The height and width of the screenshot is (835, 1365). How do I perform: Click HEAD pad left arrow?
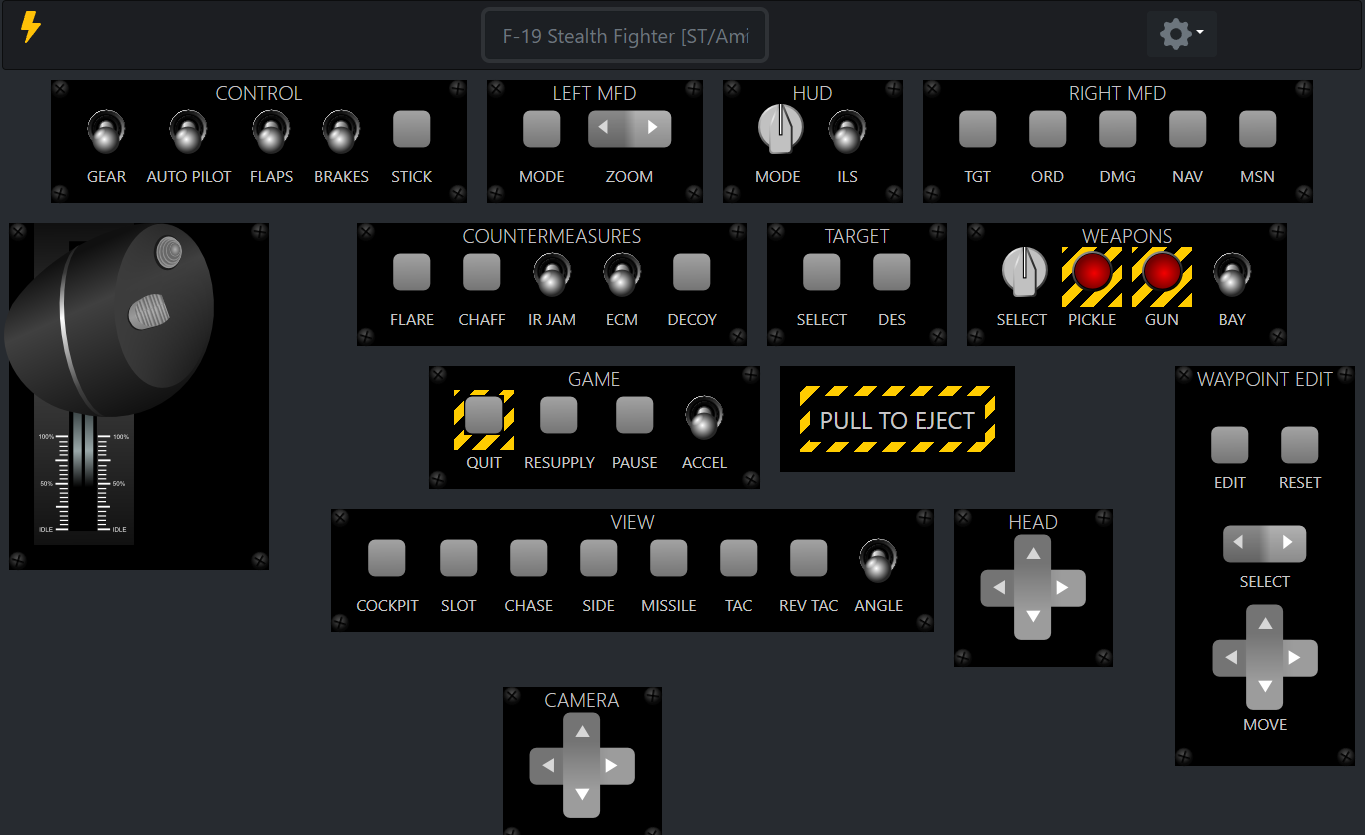pos(1000,587)
